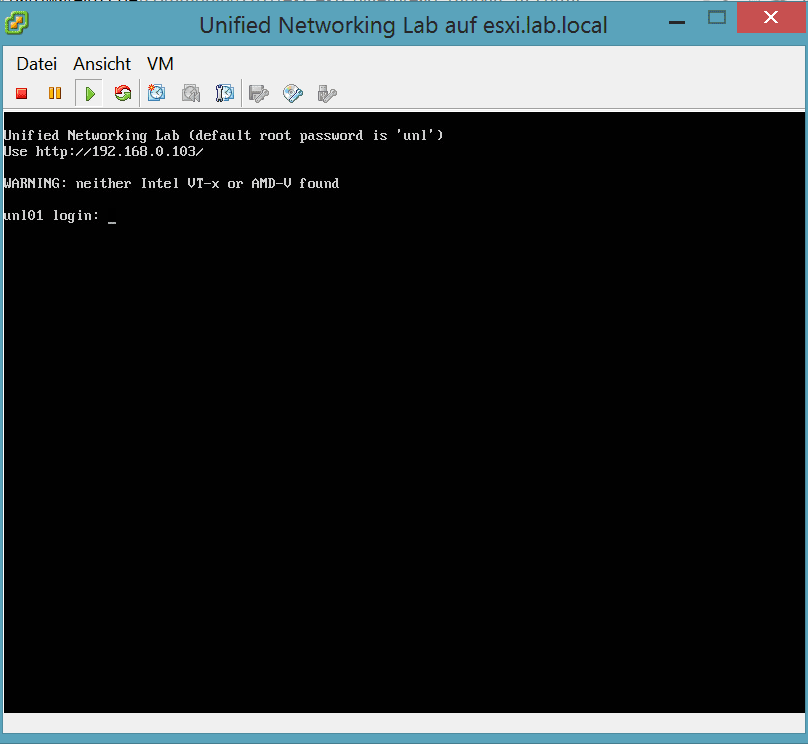
Task: Connect CD/DVD device toolbar icon
Action: (x=293, y=93)
